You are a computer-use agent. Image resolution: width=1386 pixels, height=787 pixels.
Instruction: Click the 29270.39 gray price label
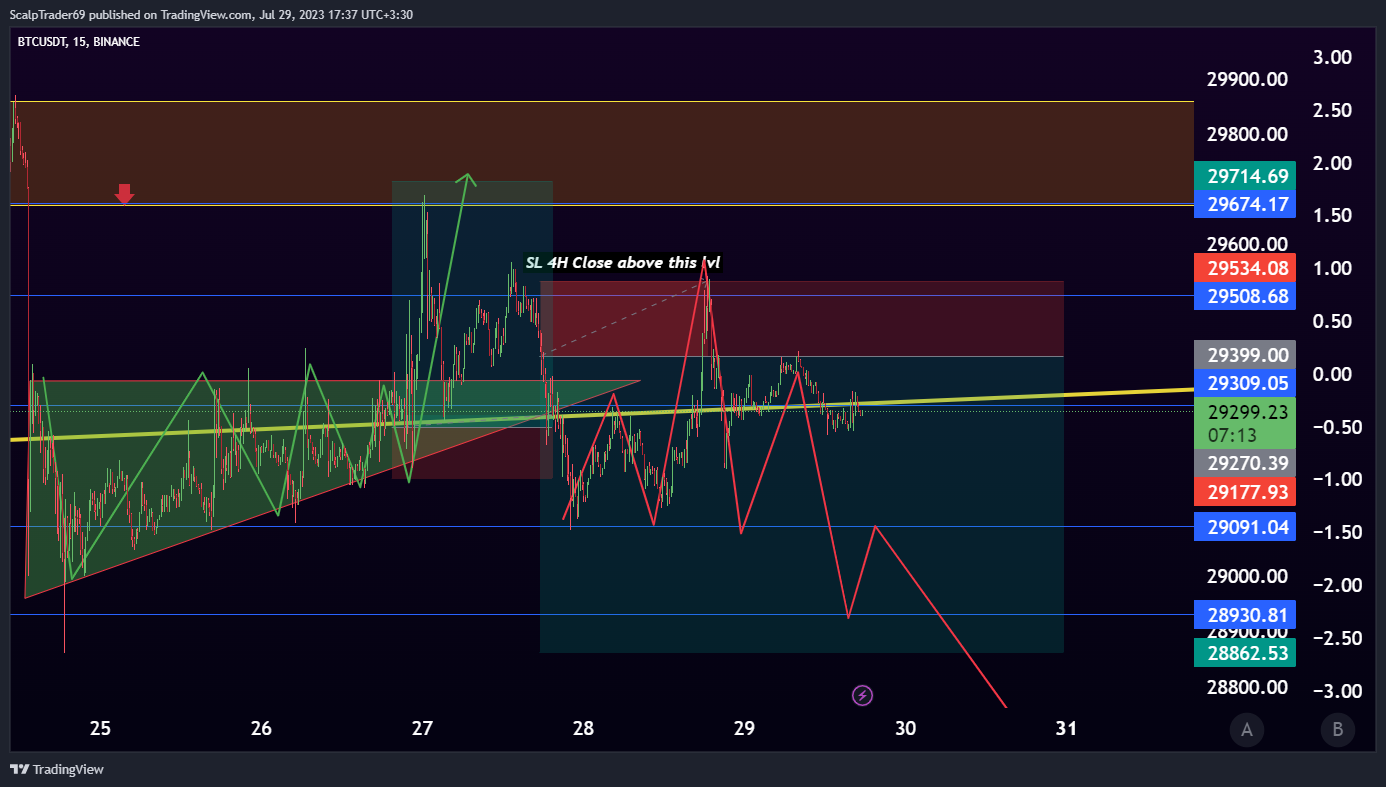(x=1245, y=463)
